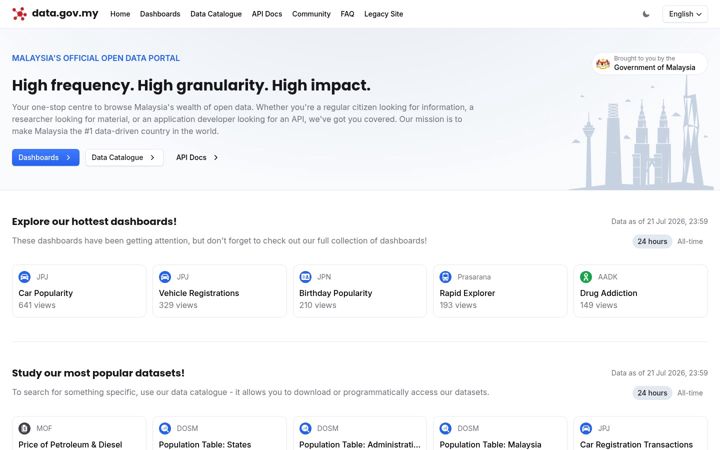Viewport: 720px width, 450px height.
Task: Open the Community nav item
Action: 311,14
